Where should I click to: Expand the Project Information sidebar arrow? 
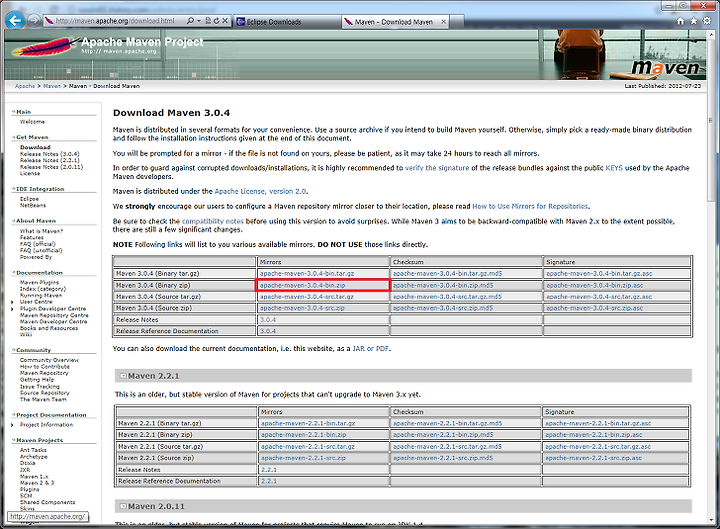(12, 425)
